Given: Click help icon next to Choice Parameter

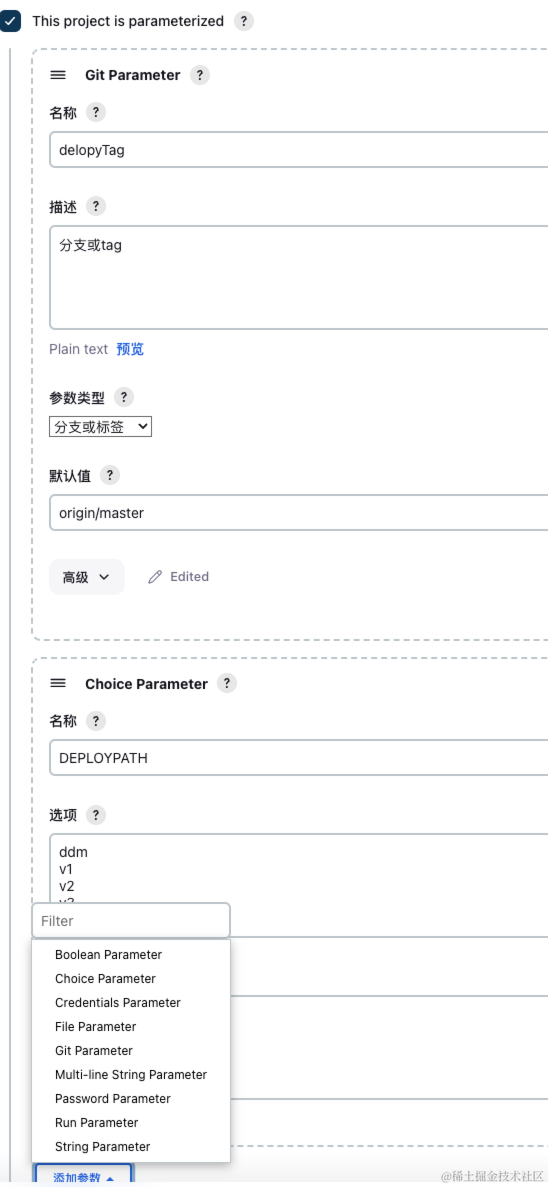Looking at the screenshot, I should 226,683.
